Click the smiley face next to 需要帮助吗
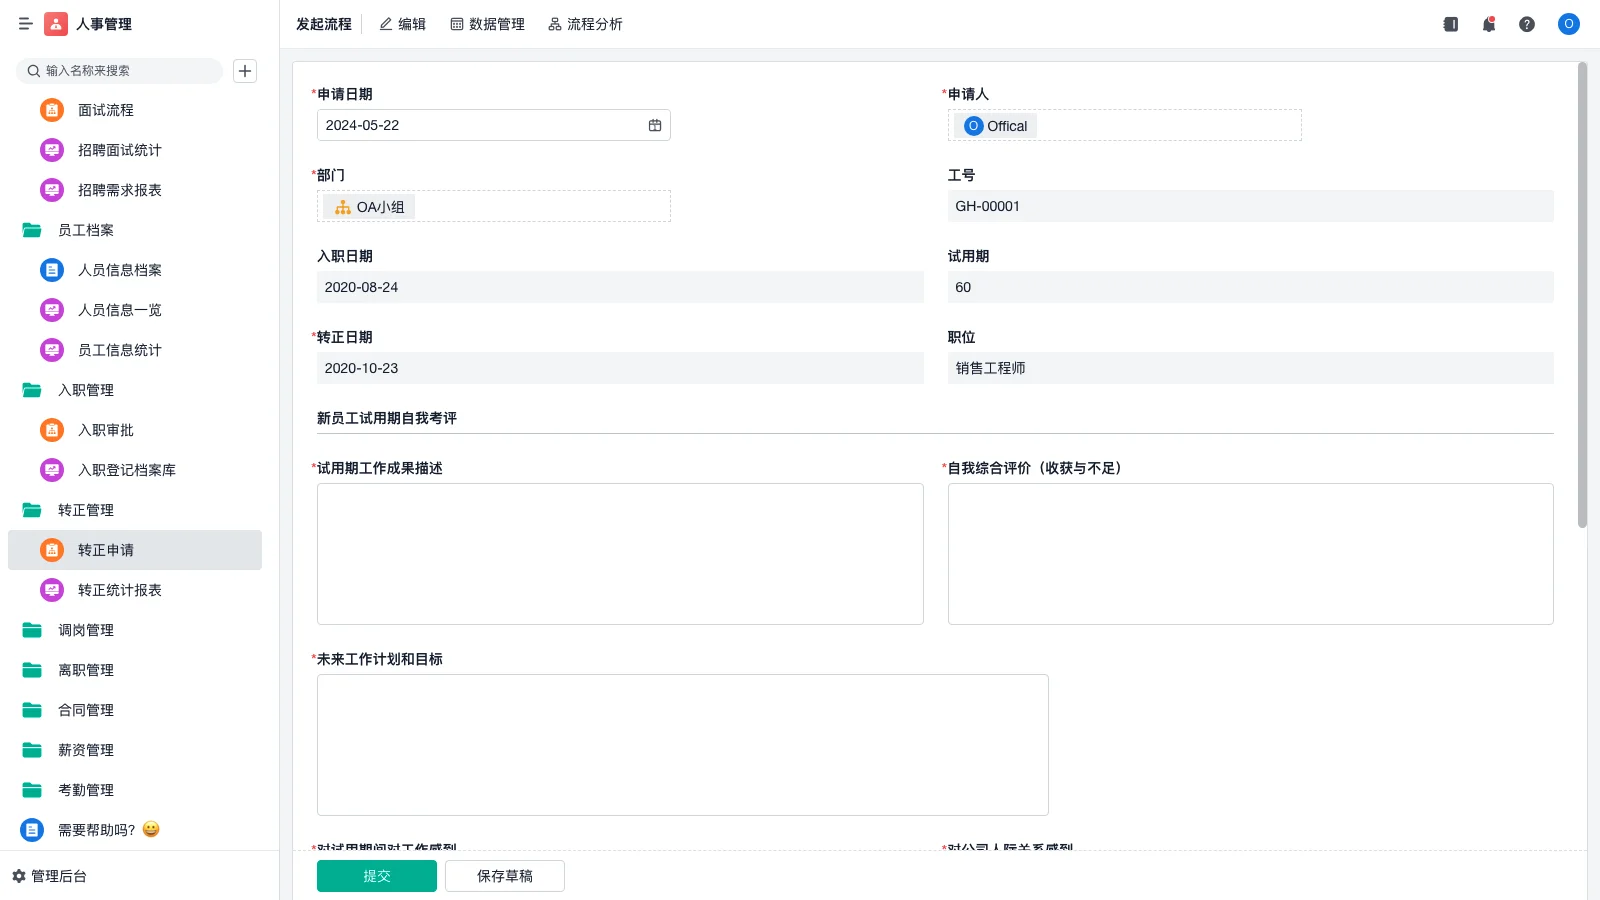Viewport: 1600px width, 900px height. tap(151, 829)
